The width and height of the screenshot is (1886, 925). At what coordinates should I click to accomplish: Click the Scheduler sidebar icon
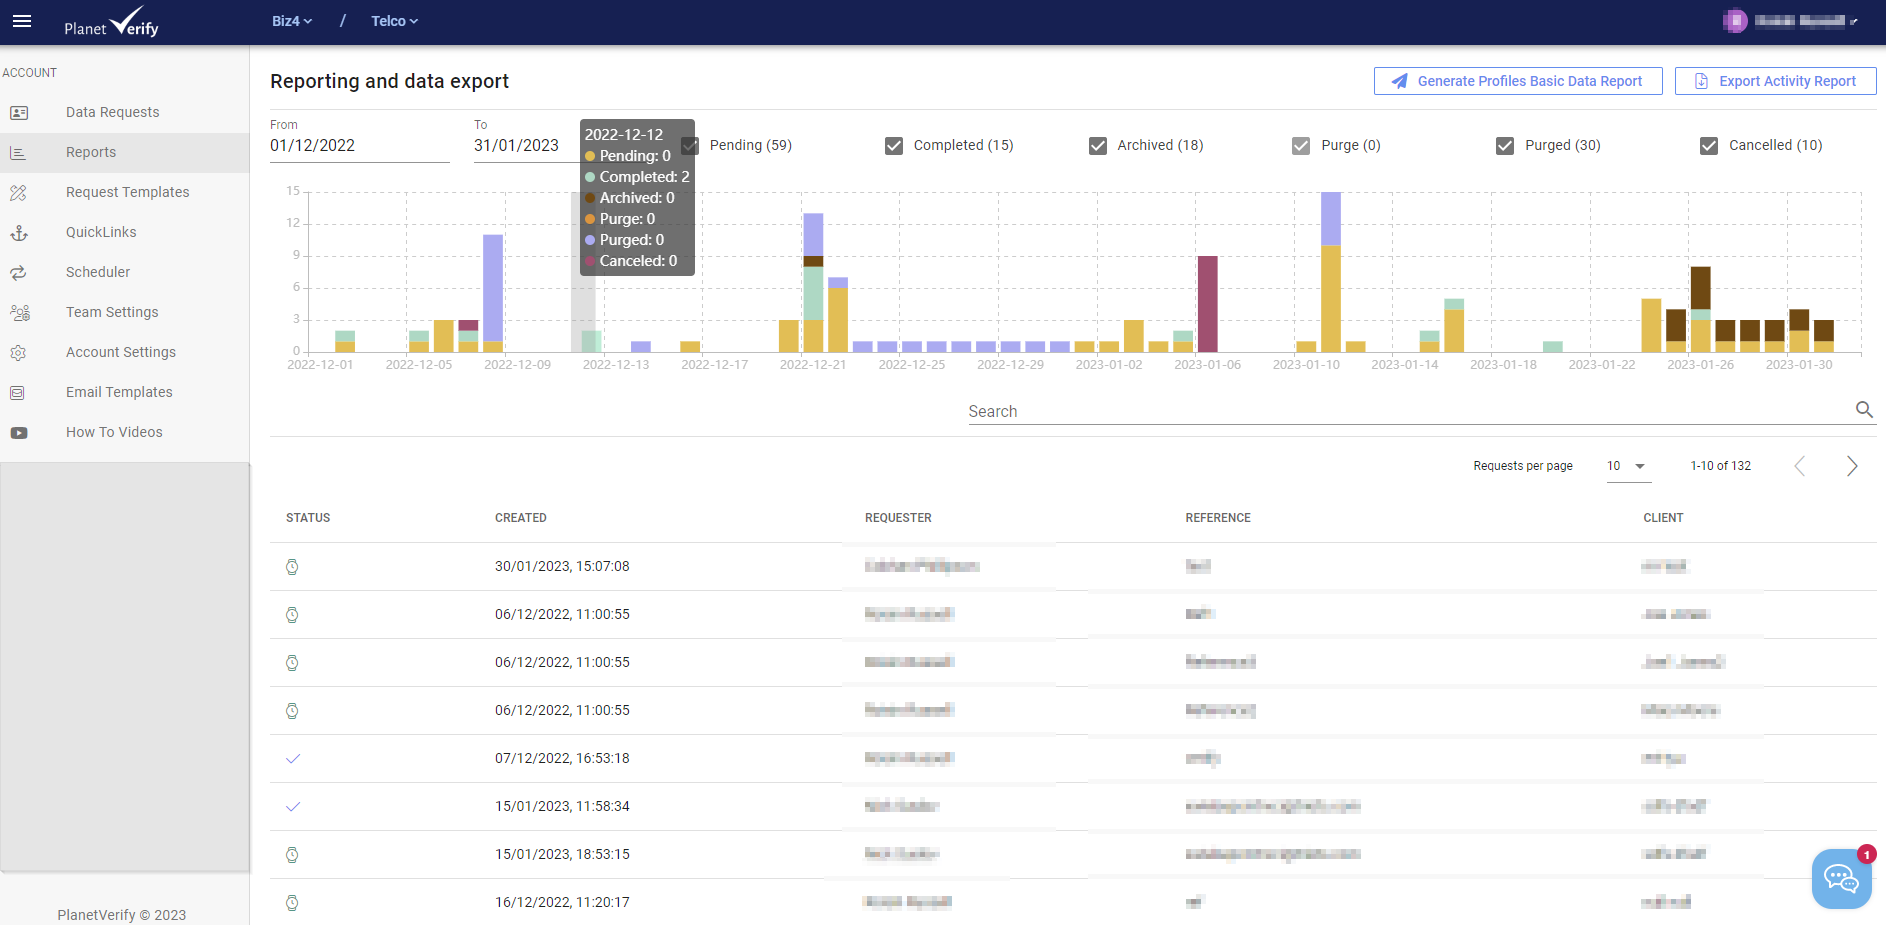point(18,273)
